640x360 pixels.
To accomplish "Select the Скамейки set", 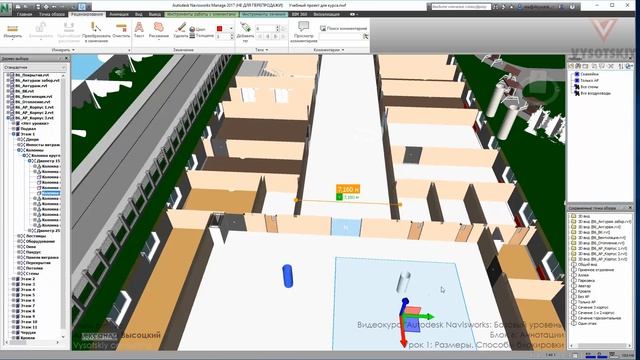I will [x=589, y=74].
